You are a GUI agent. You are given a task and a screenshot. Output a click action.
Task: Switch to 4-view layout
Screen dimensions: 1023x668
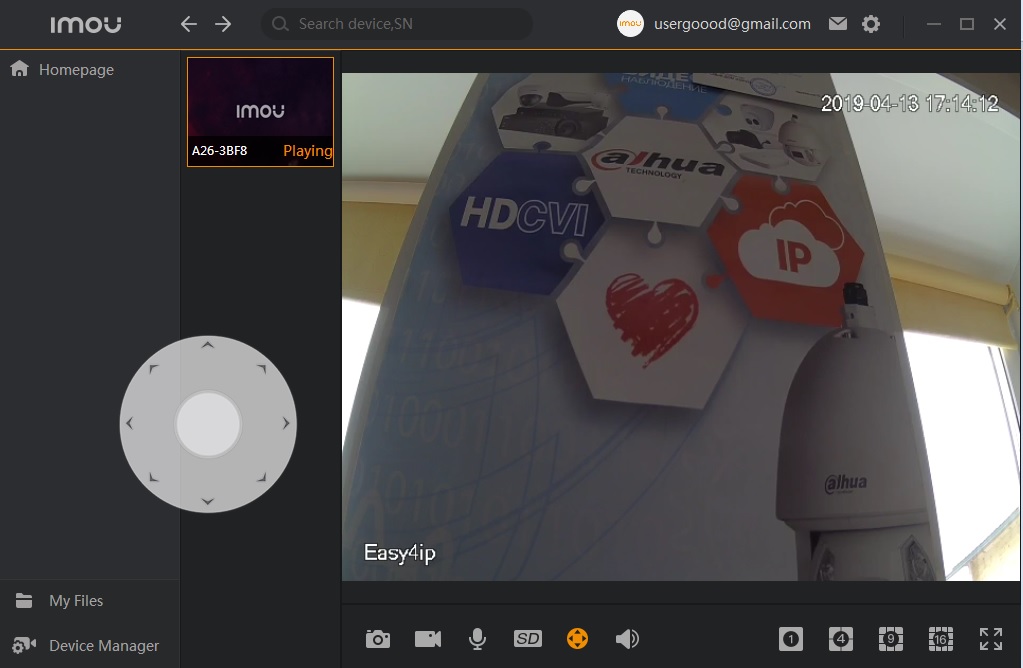coord(841,639)
